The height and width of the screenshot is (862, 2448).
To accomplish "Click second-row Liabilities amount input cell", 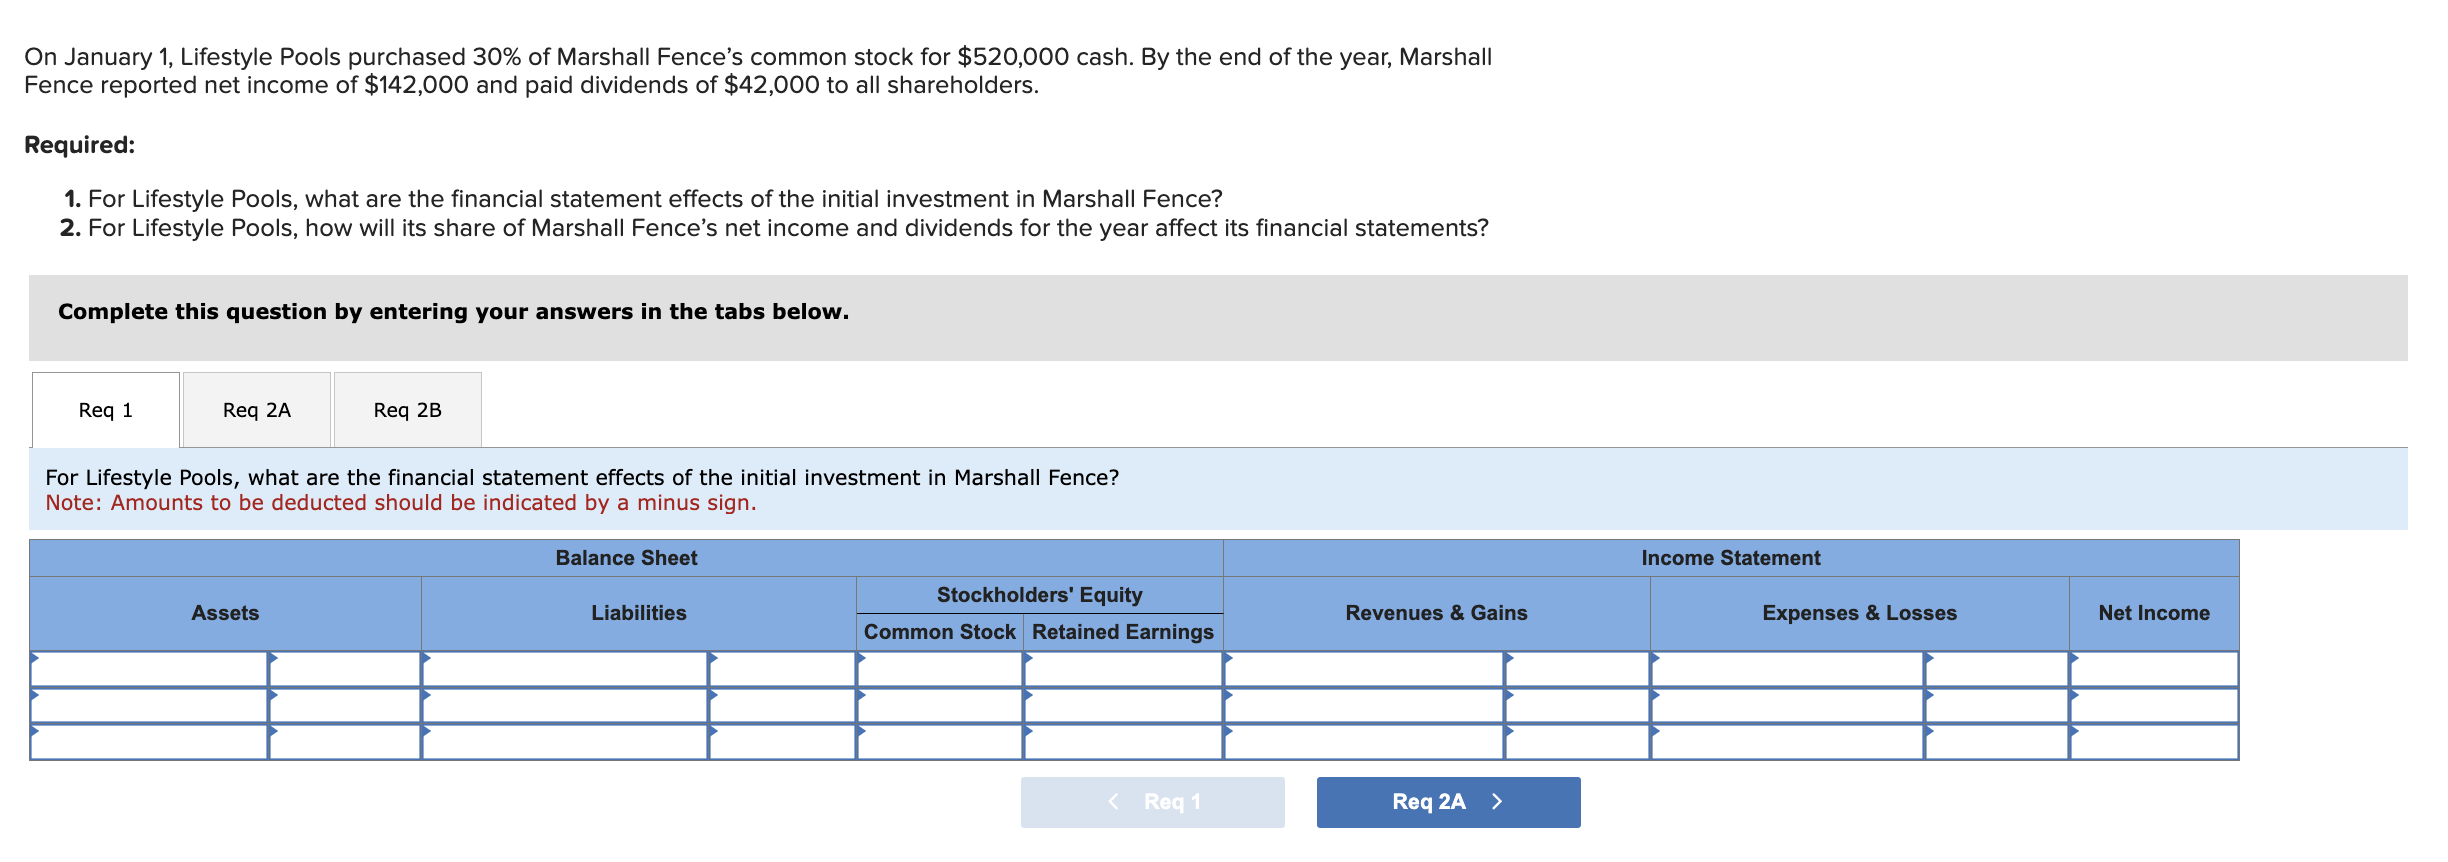I will (783, 706).
